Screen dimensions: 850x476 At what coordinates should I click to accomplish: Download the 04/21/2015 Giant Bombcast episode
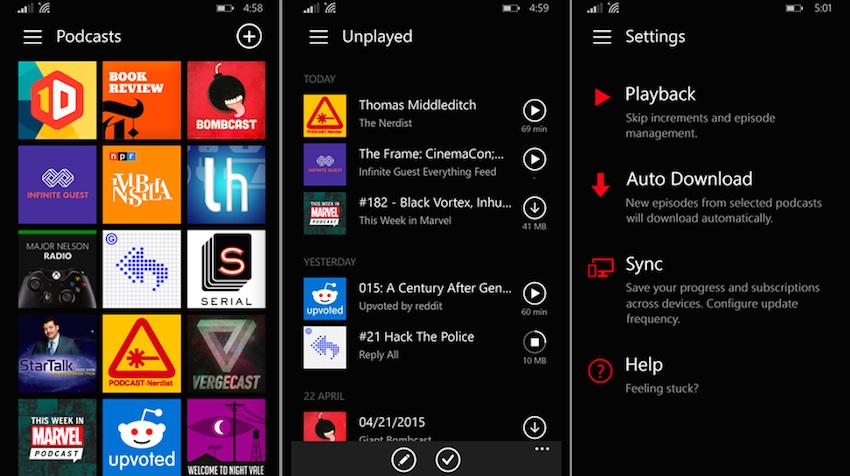point(534,427)
